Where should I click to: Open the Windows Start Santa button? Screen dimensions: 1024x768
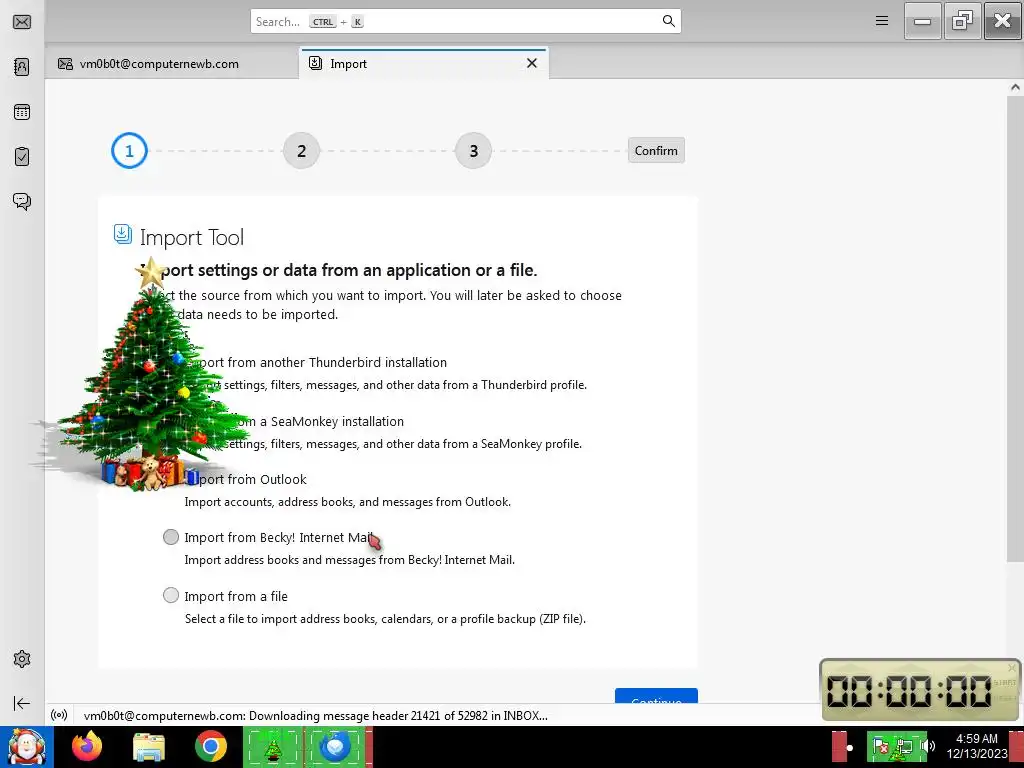[x=26, y=747]
